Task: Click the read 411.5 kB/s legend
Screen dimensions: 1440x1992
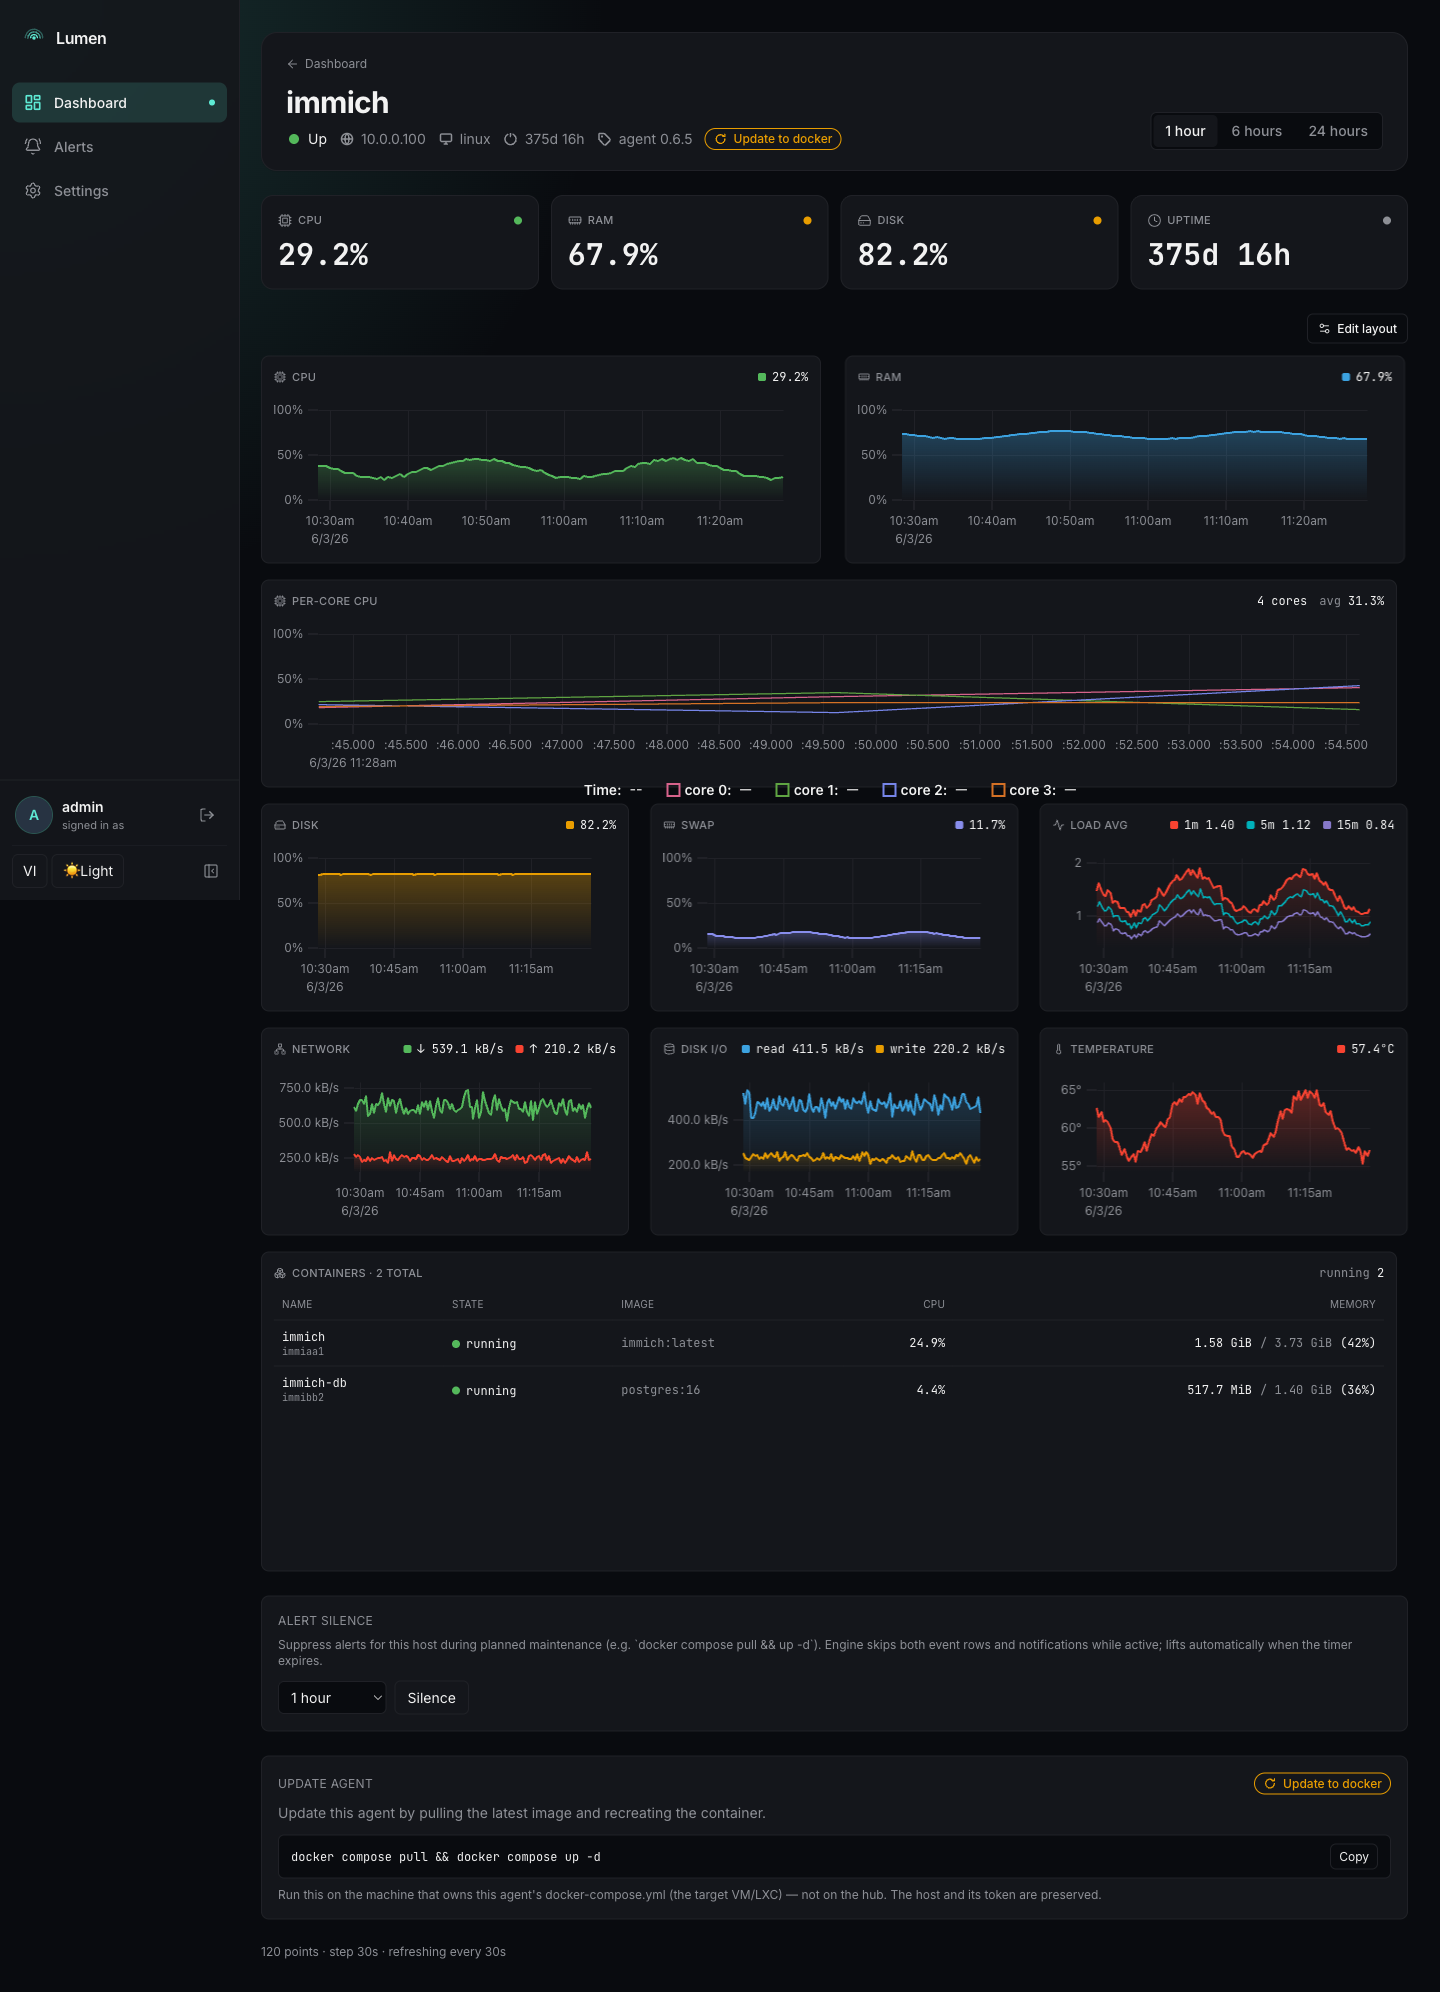Action: click(x=802, y=1049)
